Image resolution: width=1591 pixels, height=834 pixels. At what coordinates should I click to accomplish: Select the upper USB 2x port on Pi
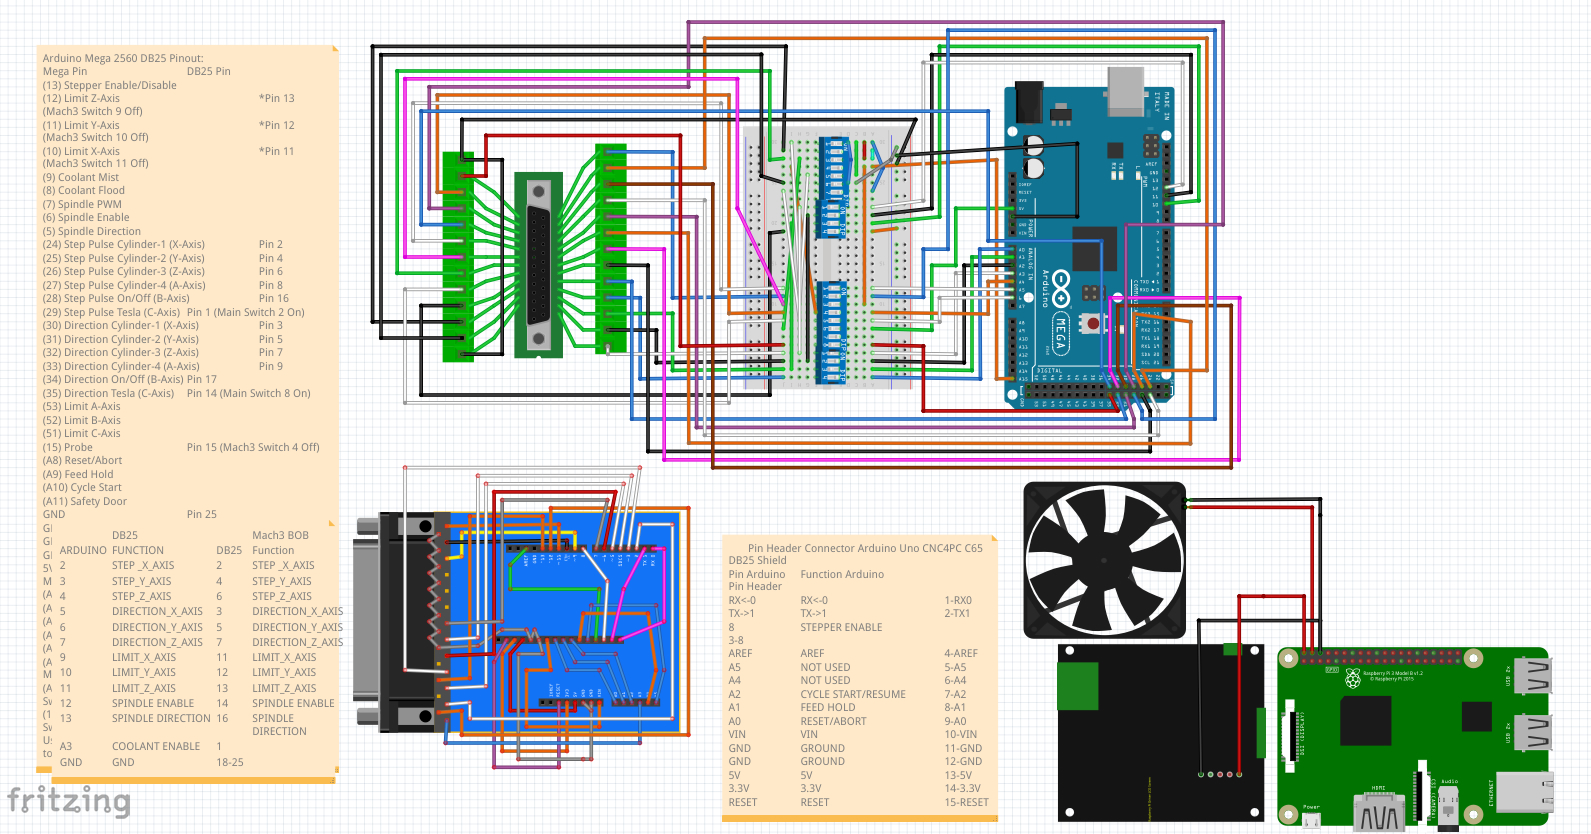tap(1533, 675)
